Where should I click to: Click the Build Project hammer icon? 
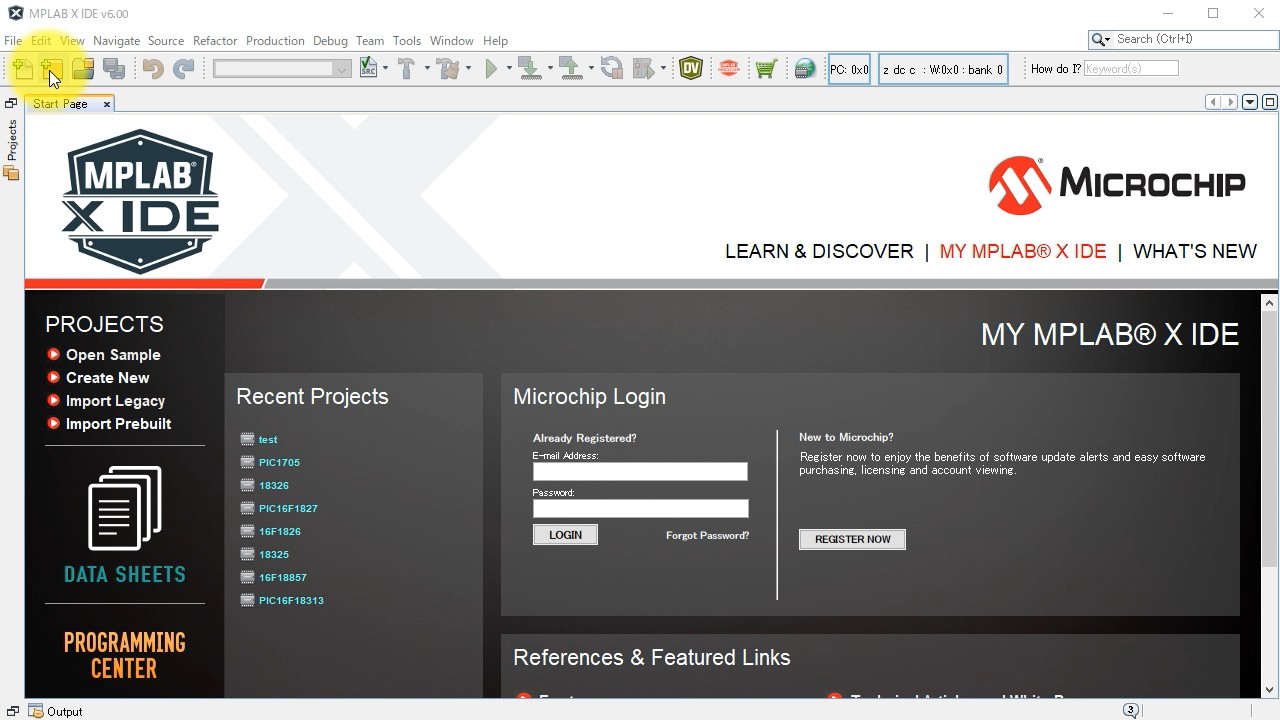pyautogui.click(x=406, y=68)
